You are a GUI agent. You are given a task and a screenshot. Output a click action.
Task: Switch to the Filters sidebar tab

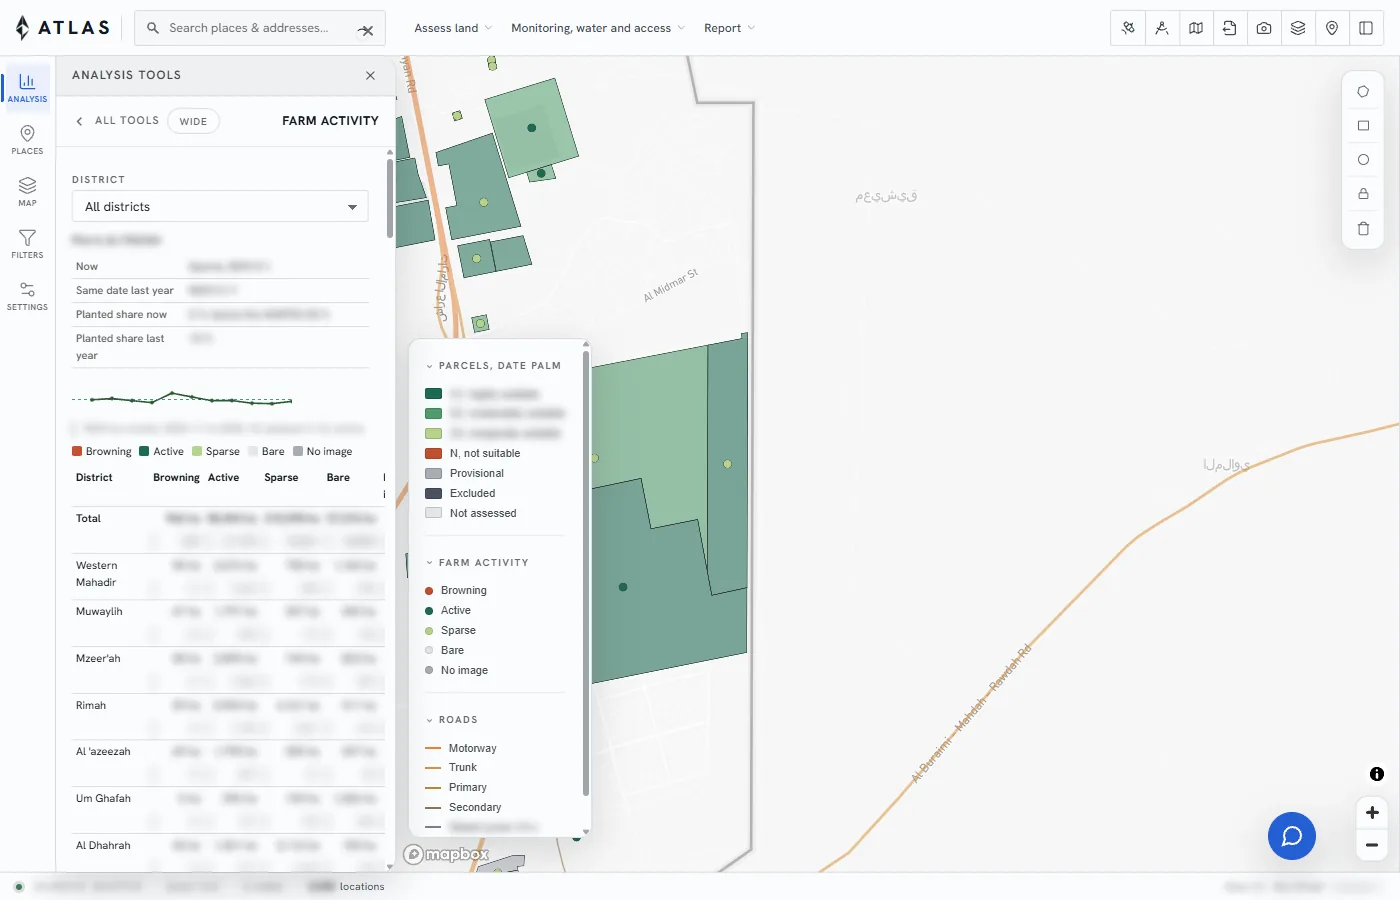(x=27, y=244)
